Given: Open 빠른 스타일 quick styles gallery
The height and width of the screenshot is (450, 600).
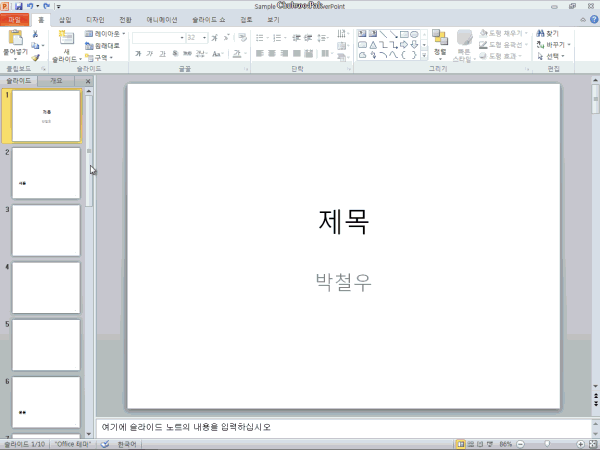Looking at the screenshot, I should (x=464, y=46).
